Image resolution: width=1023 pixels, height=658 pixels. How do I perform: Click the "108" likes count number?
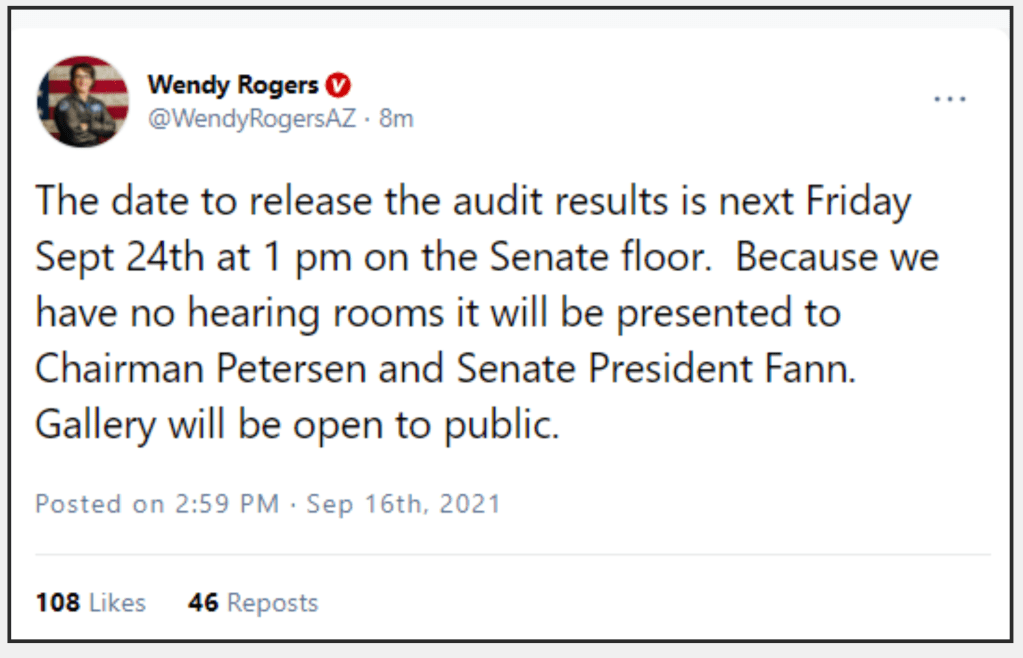point(58,603)
